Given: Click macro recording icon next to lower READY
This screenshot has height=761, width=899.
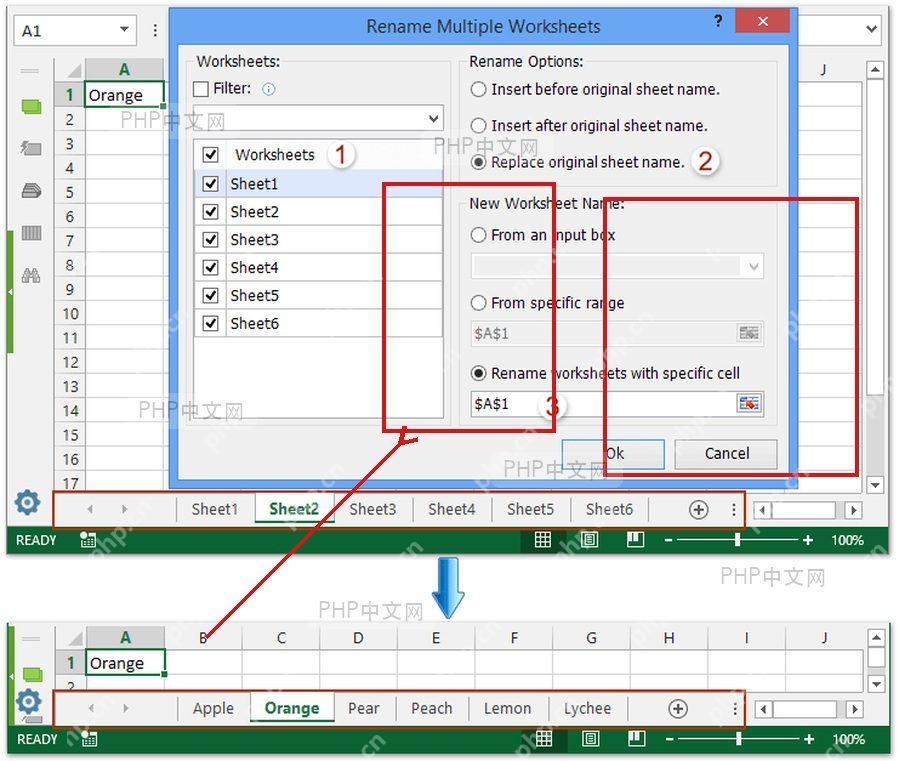Looking at the screenshot, I should [89, 739].
